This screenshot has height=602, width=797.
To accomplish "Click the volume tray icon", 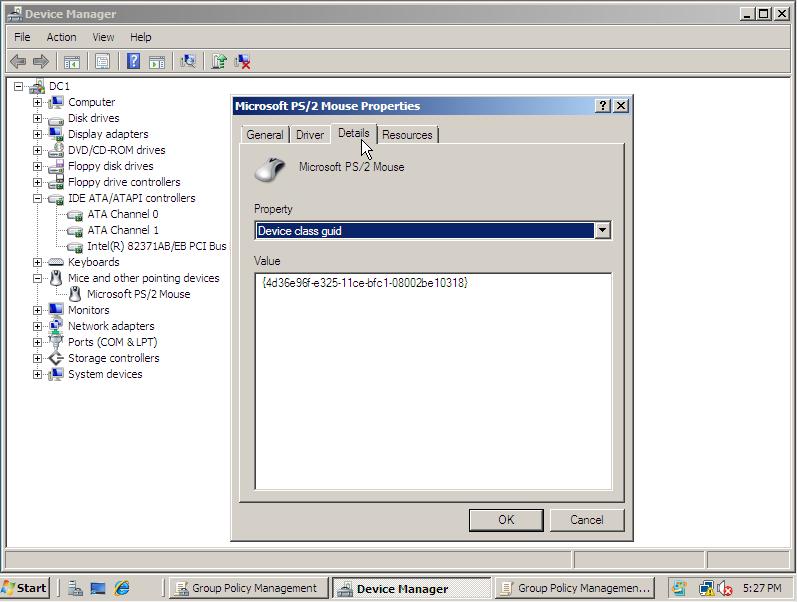I will pos(724,589).
